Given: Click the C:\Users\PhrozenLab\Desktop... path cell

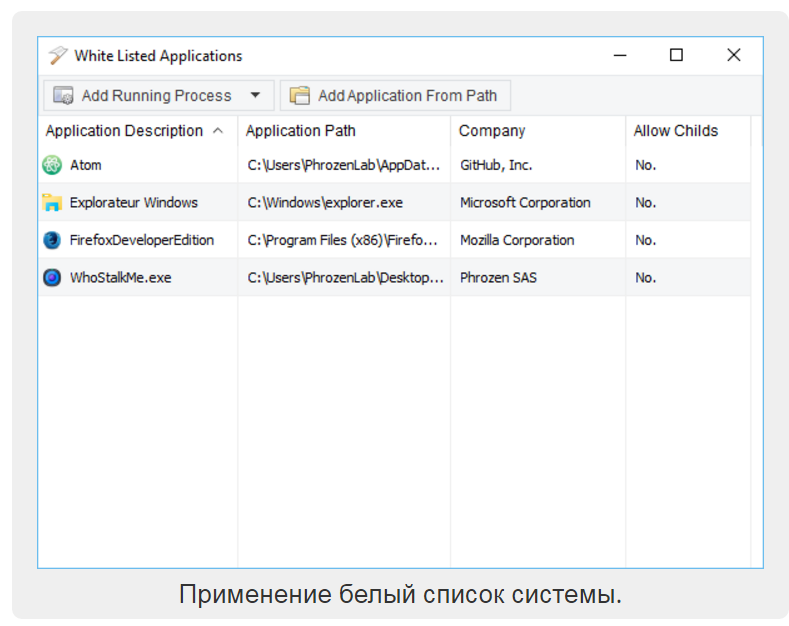Looking at the screenshot, I should pyautogui.click(x=346, y=277).
